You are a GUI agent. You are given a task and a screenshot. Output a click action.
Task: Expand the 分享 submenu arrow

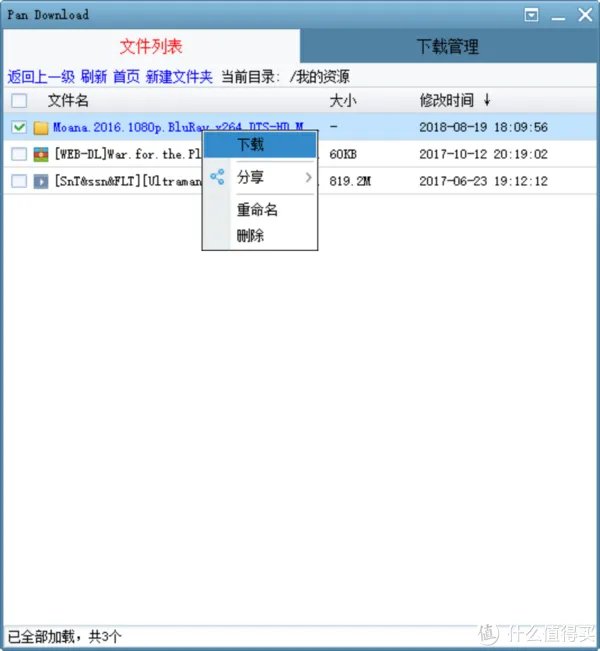(x=308, y=177)
